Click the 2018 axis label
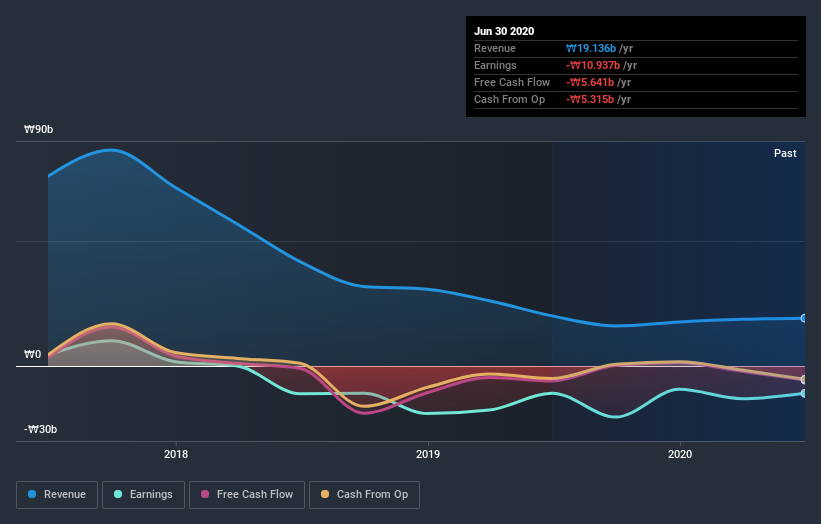Screen dimensions: 821x524 (176, 454)
